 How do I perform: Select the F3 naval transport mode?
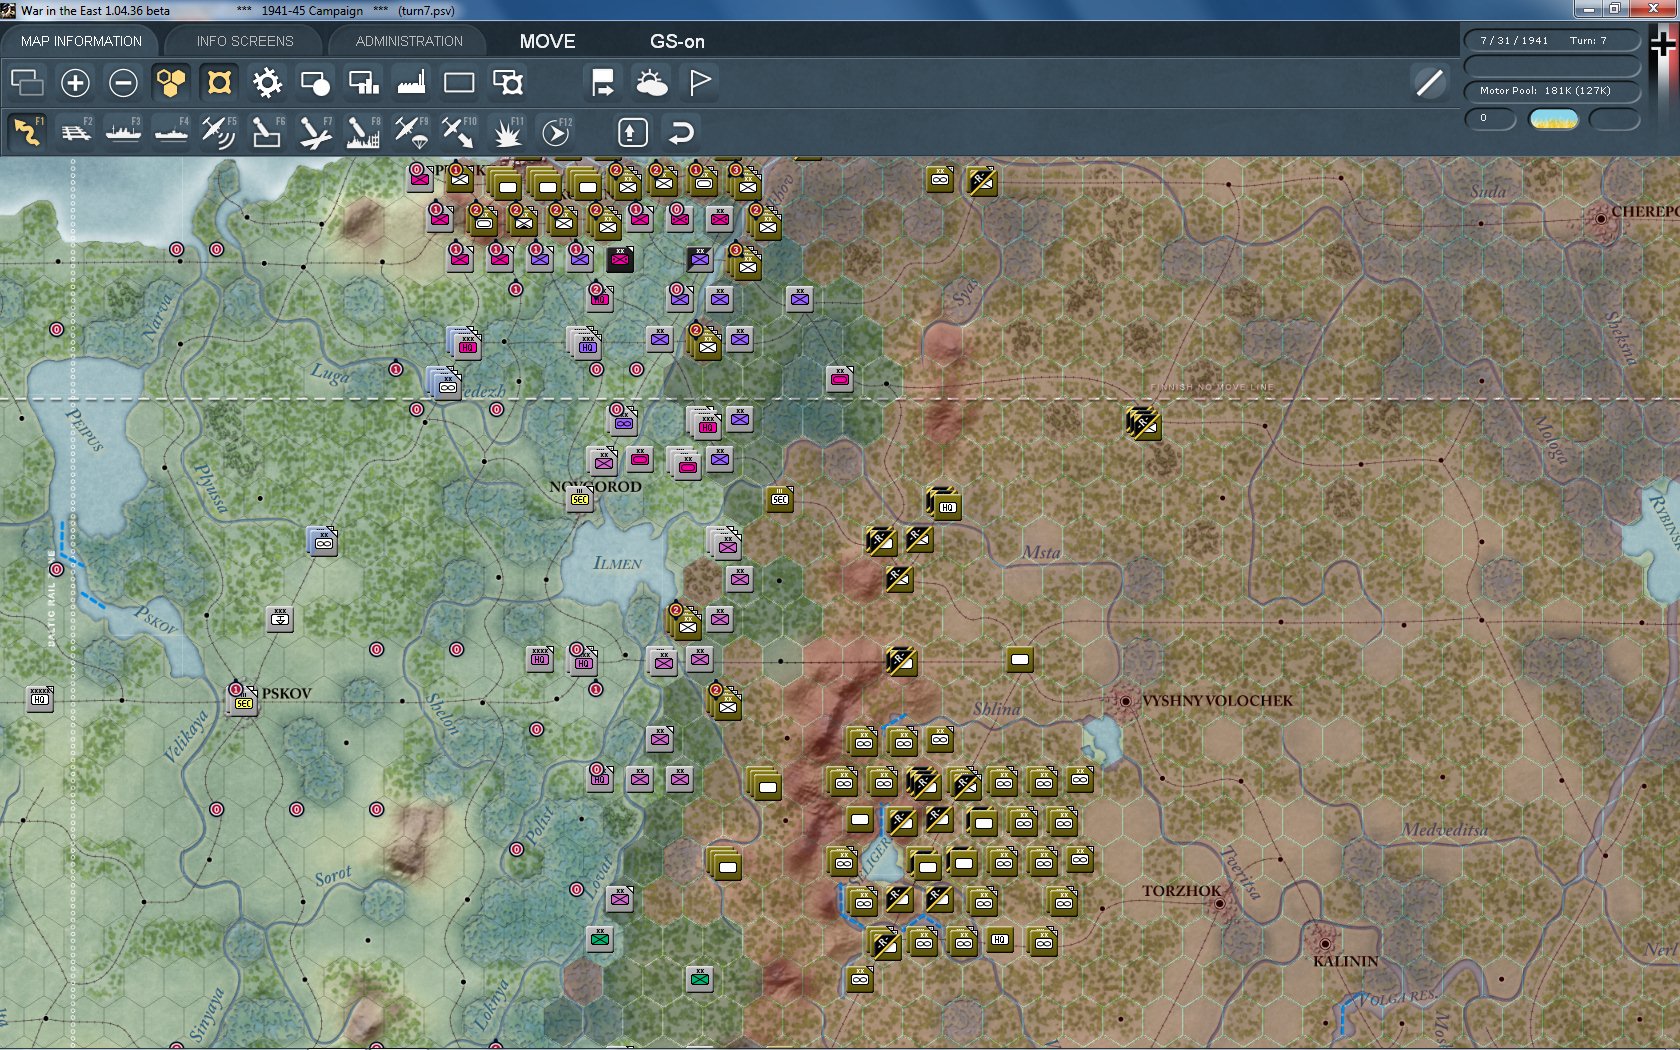click(123, 132)
